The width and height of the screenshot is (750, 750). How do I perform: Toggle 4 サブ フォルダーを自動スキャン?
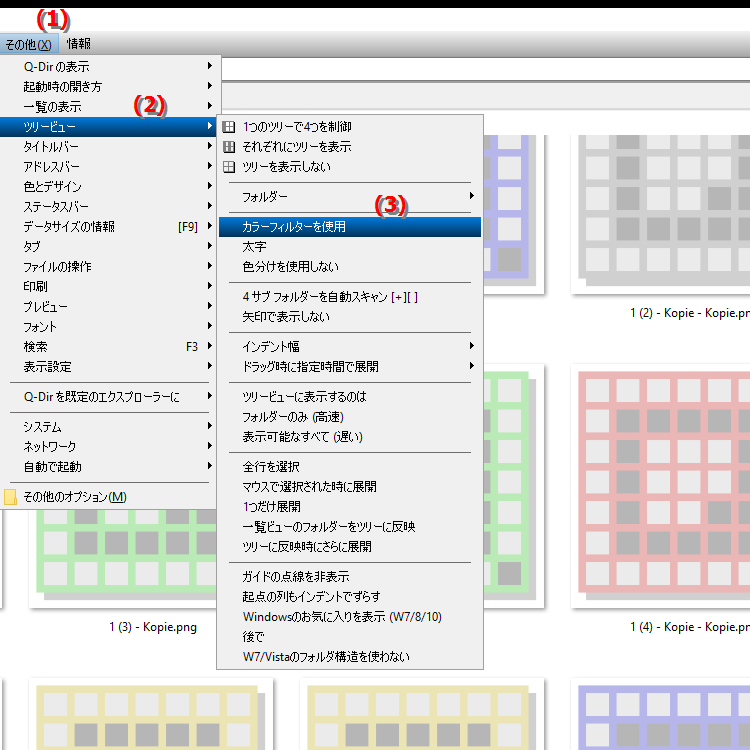(x=350, y=297)
